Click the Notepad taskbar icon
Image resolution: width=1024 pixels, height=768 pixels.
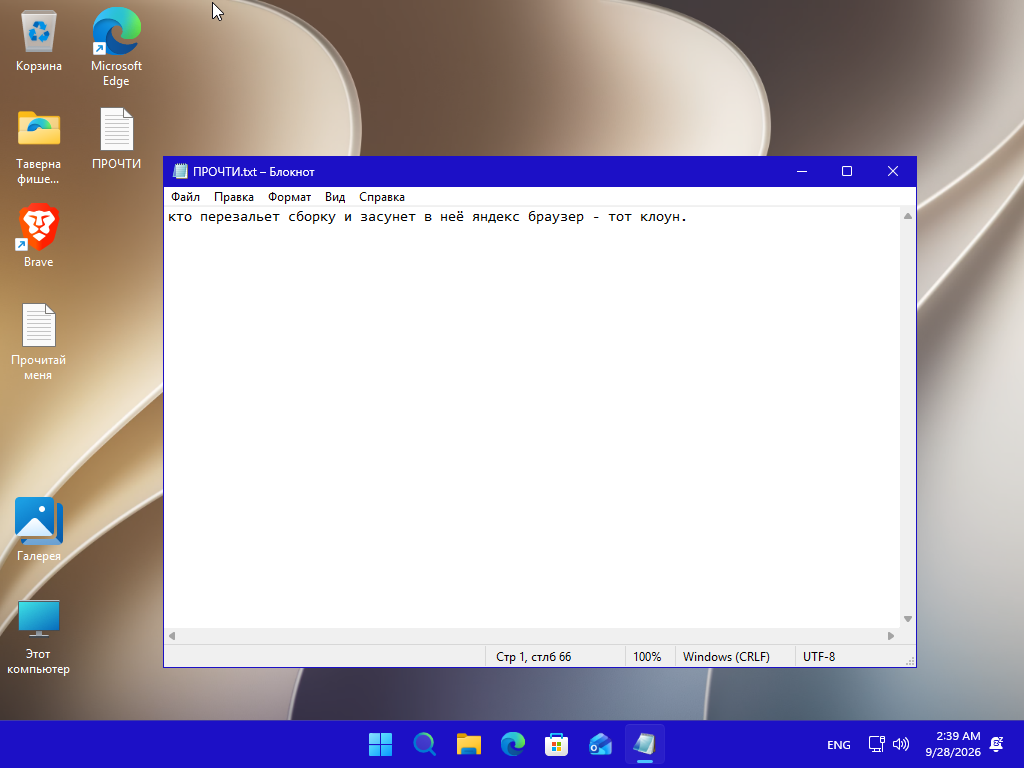(645, 744)
